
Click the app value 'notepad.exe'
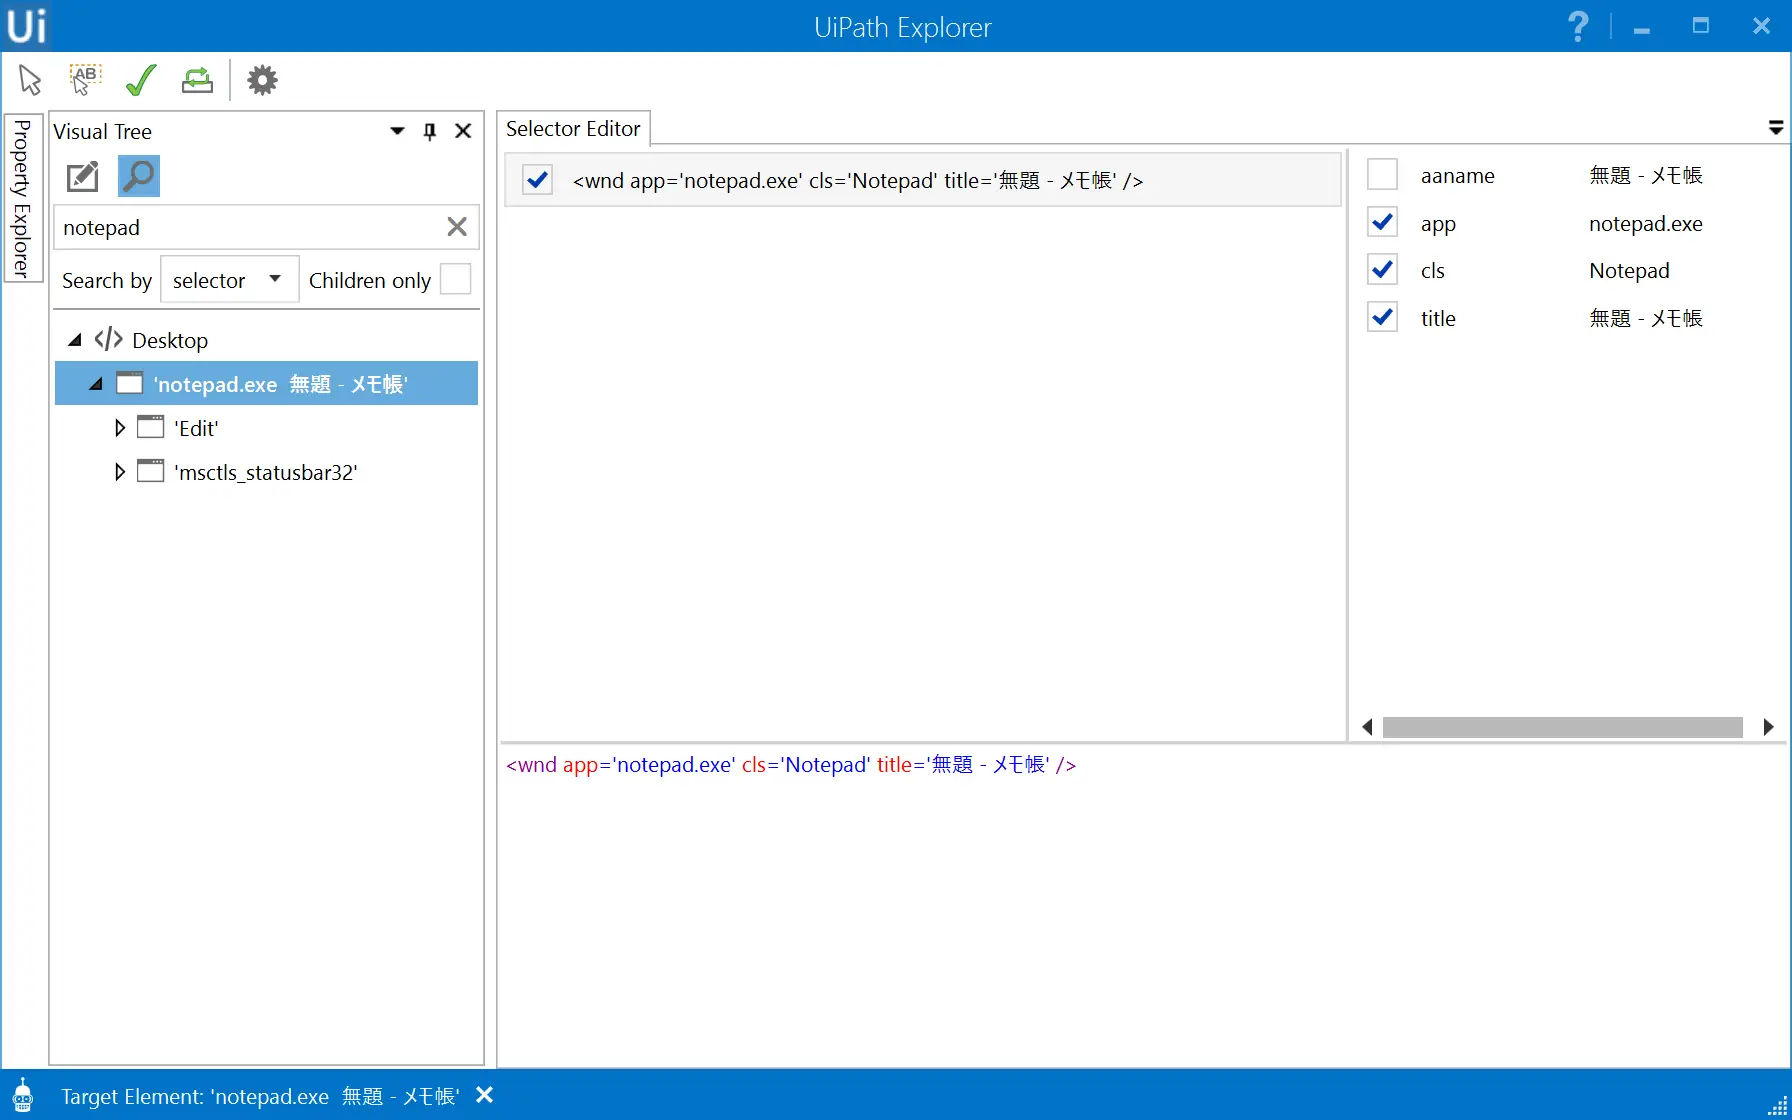[x=1646, y=223]
